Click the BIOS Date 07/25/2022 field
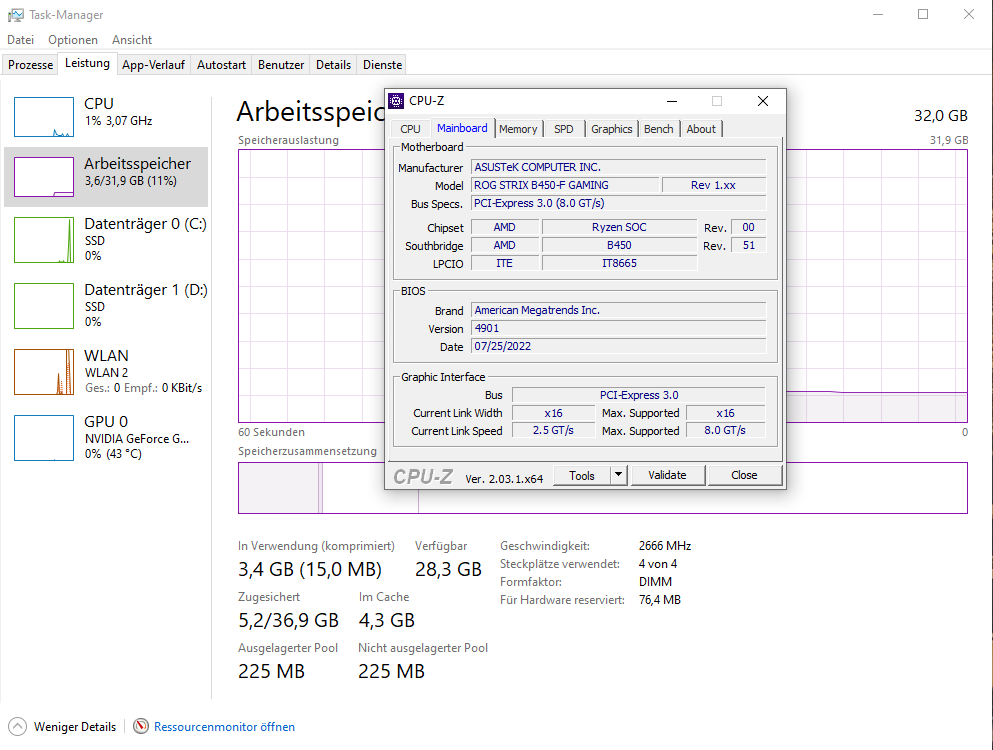The image size is (993, 750). 619,346
